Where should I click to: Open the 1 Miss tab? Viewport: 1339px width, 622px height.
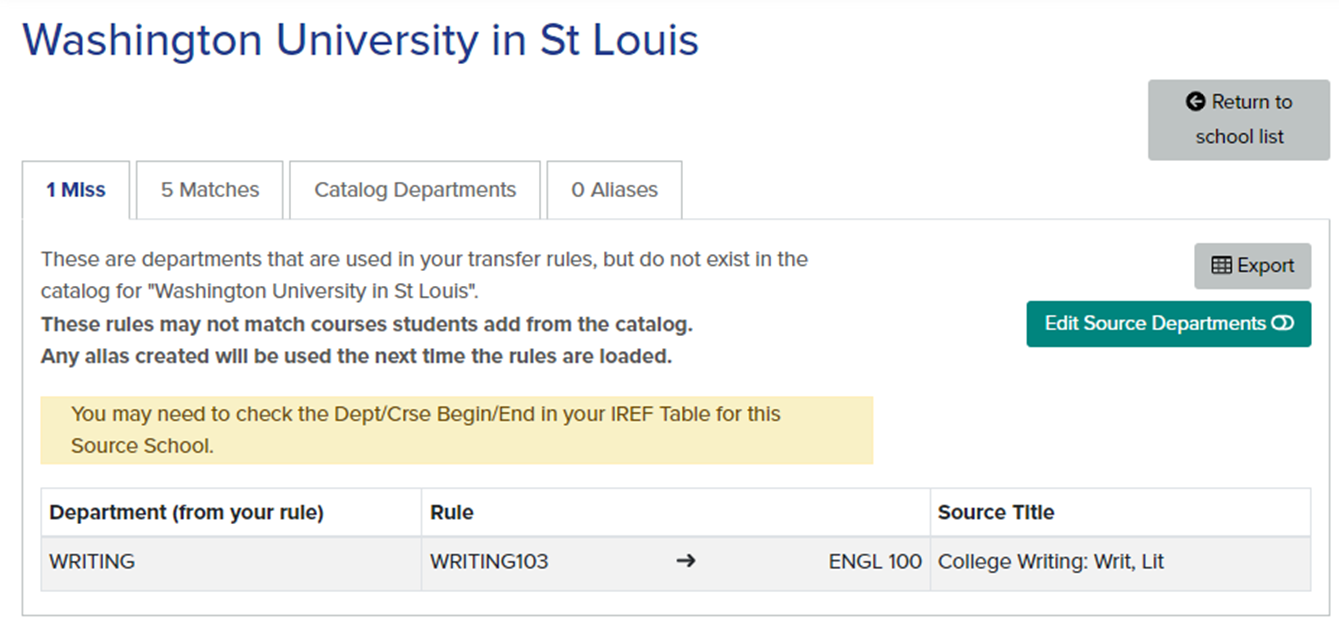coord(76,190)
